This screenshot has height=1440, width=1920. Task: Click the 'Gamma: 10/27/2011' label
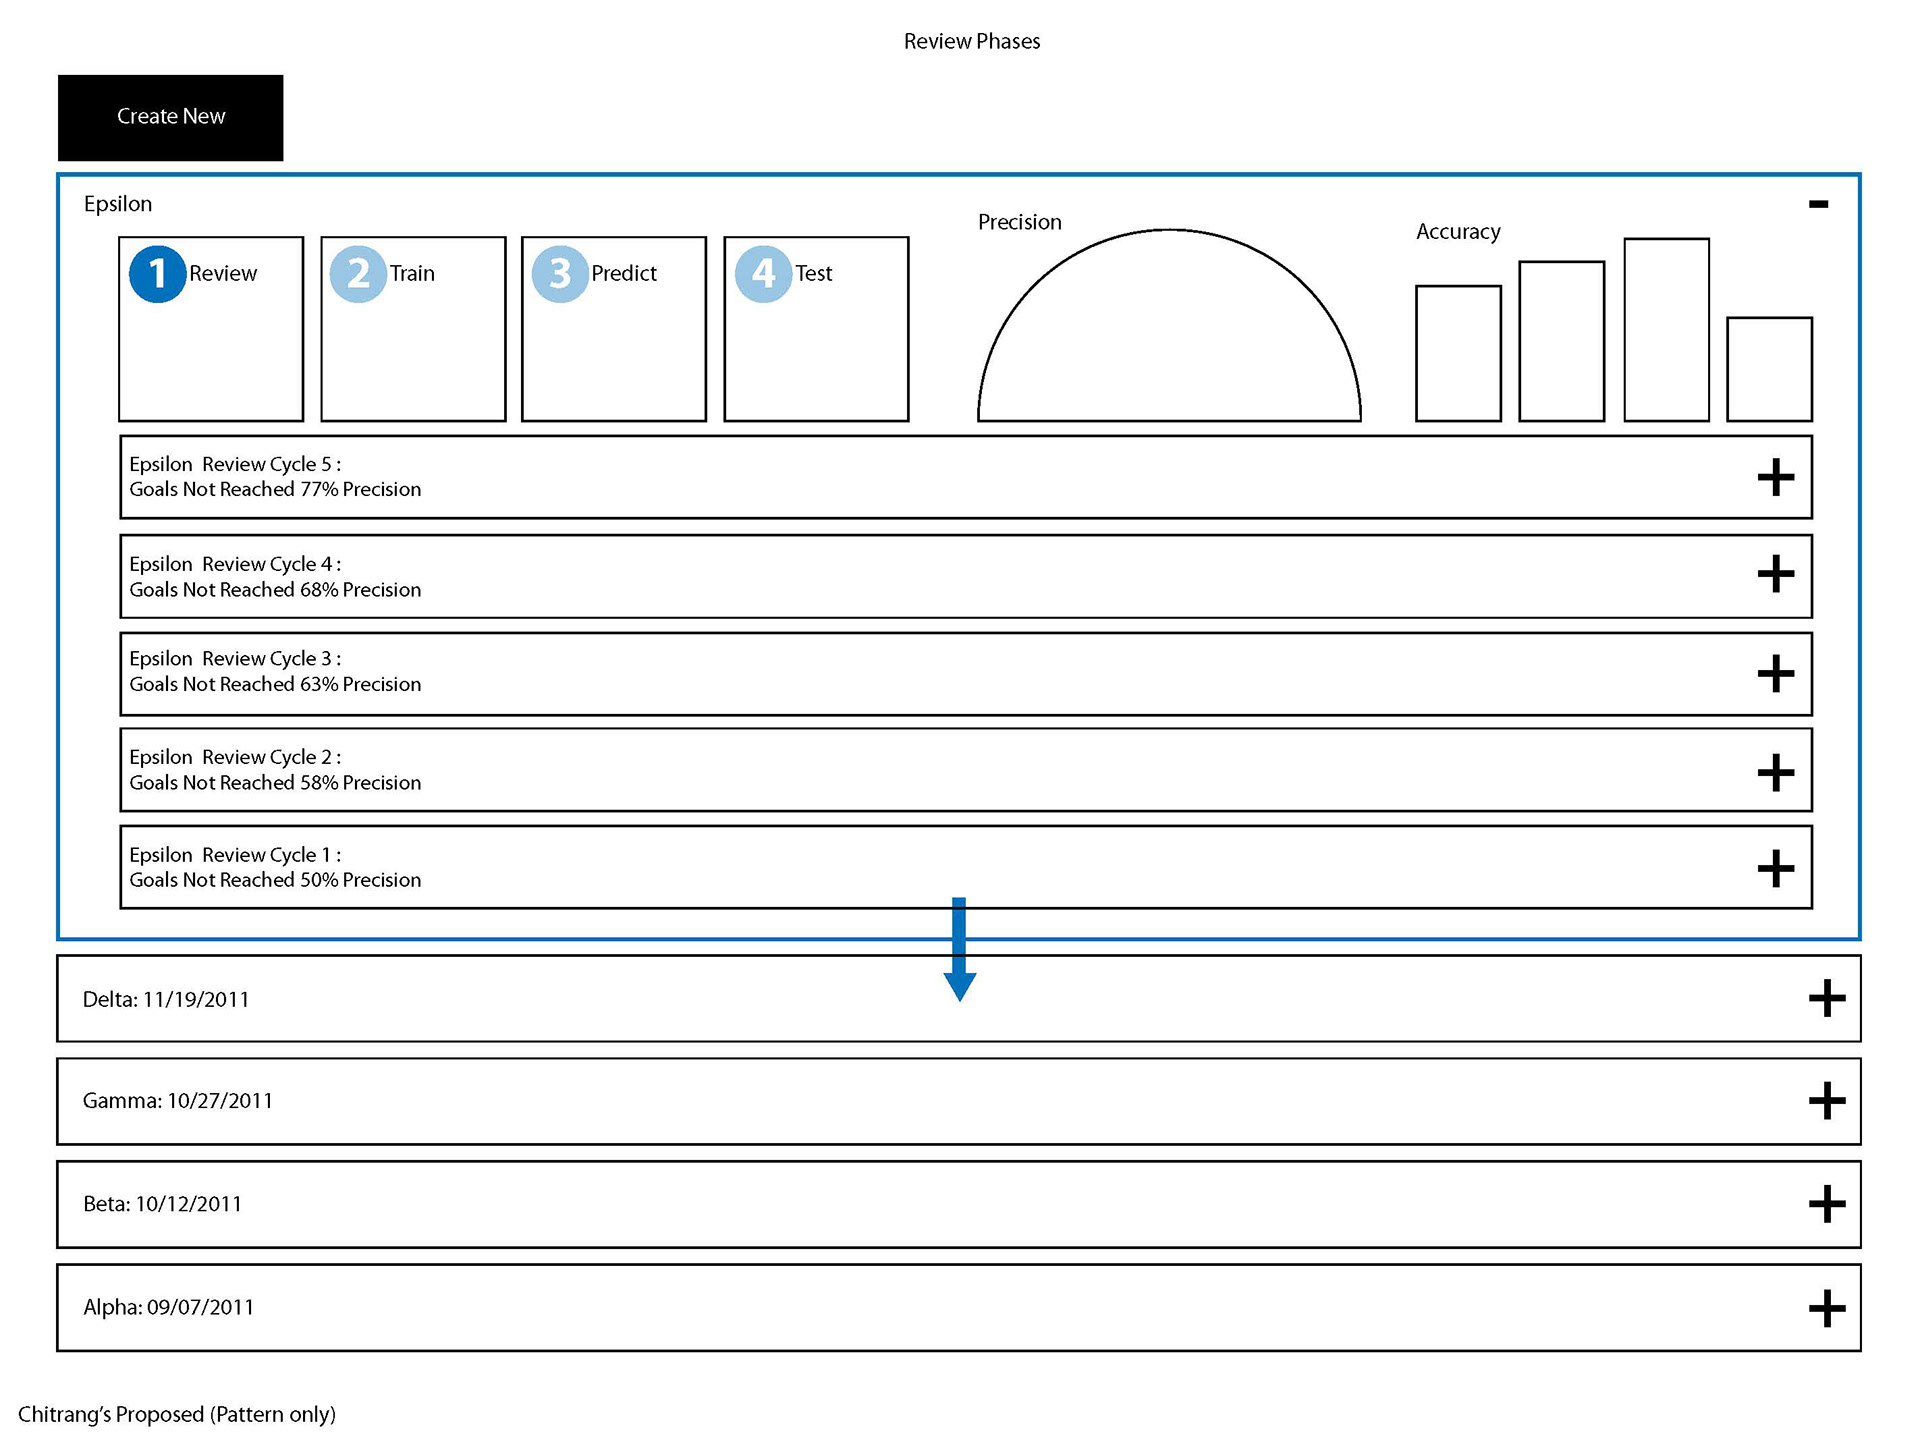tap(178, 1101)
